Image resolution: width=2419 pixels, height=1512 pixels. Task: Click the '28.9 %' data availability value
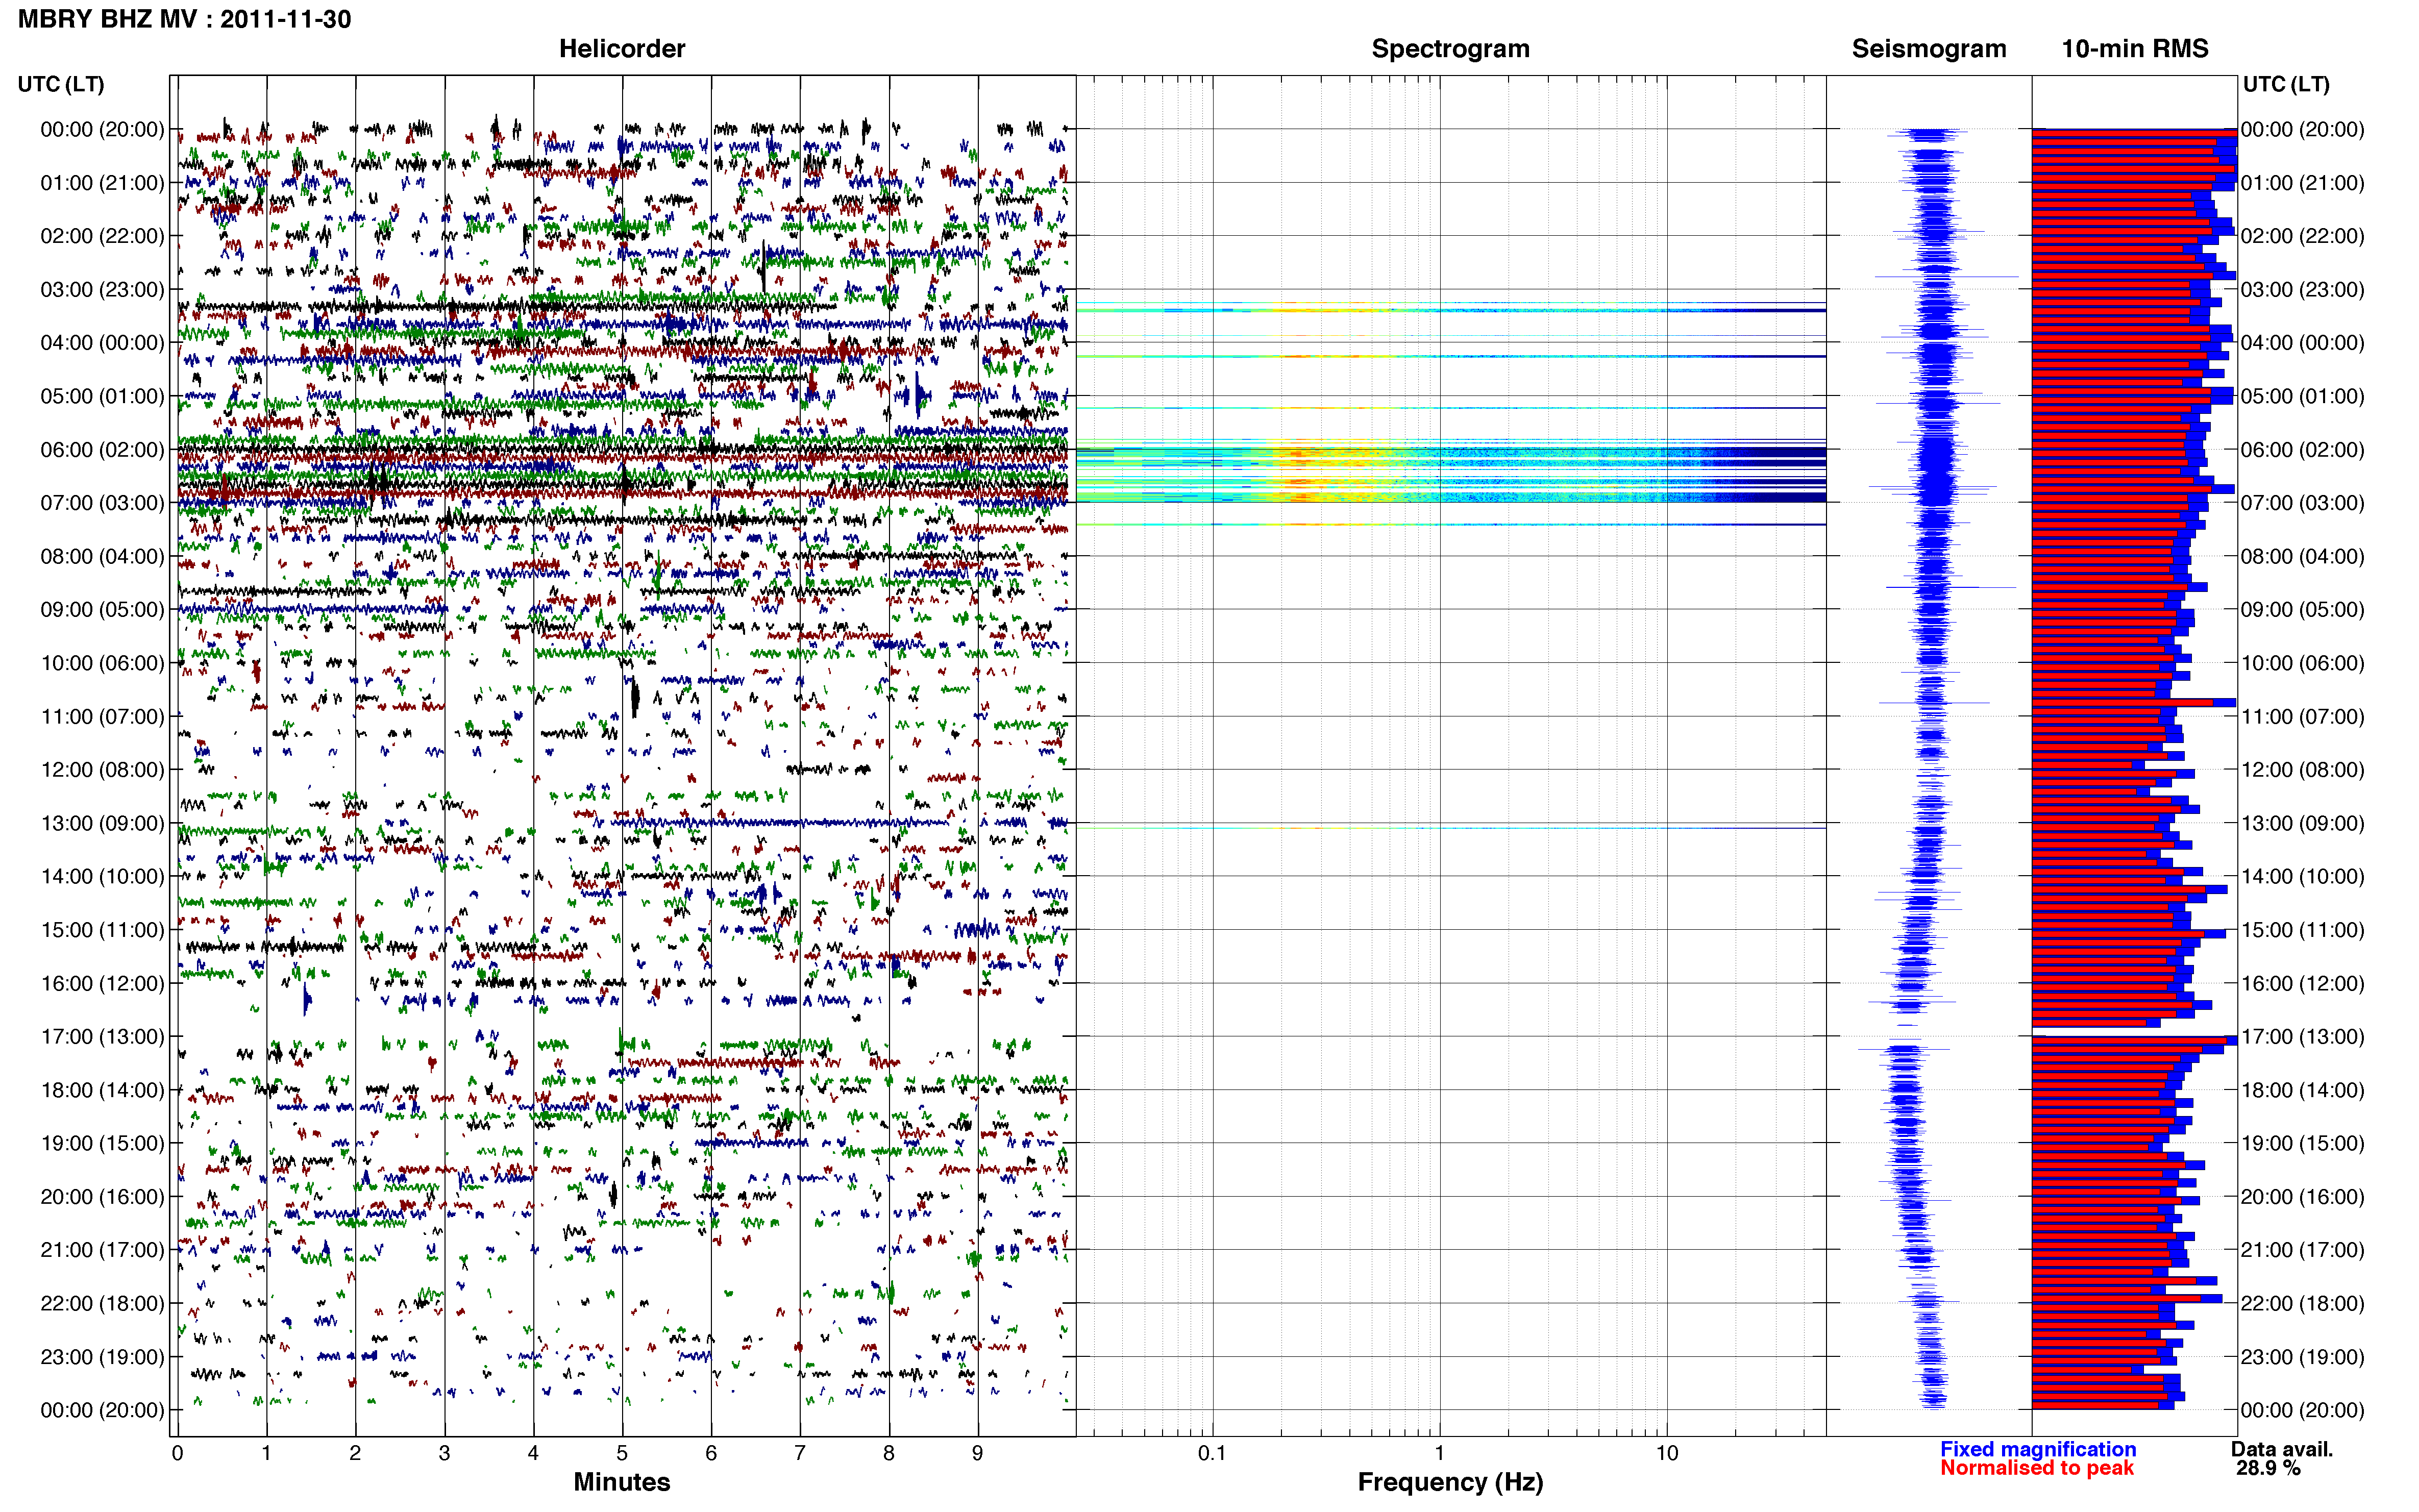[2268, 1468]
